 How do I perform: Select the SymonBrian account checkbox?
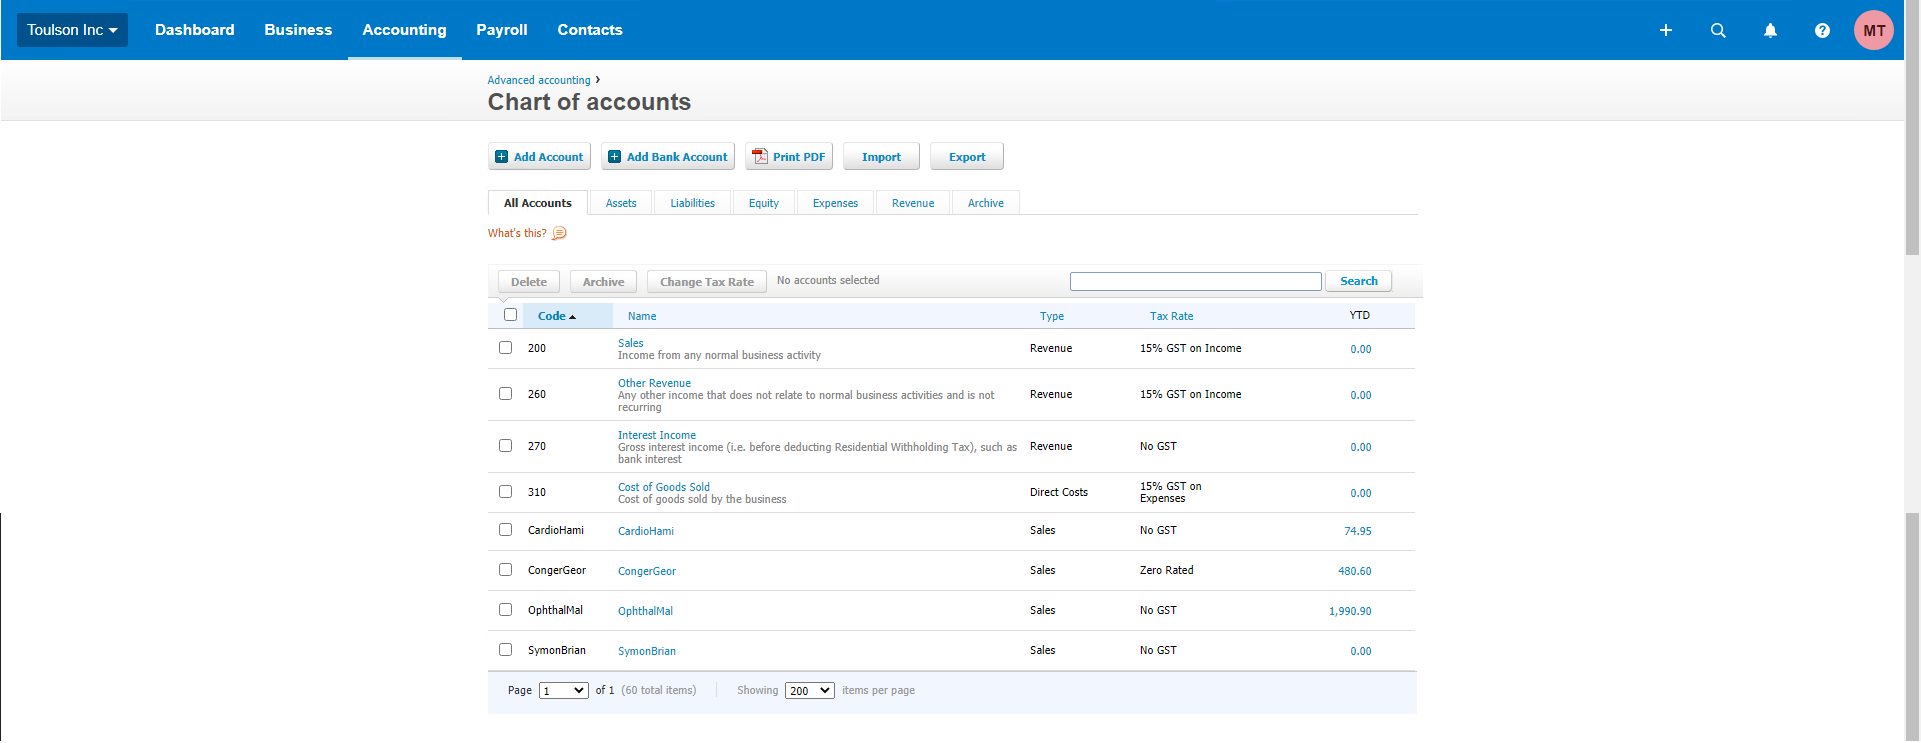tap(505, 650)
